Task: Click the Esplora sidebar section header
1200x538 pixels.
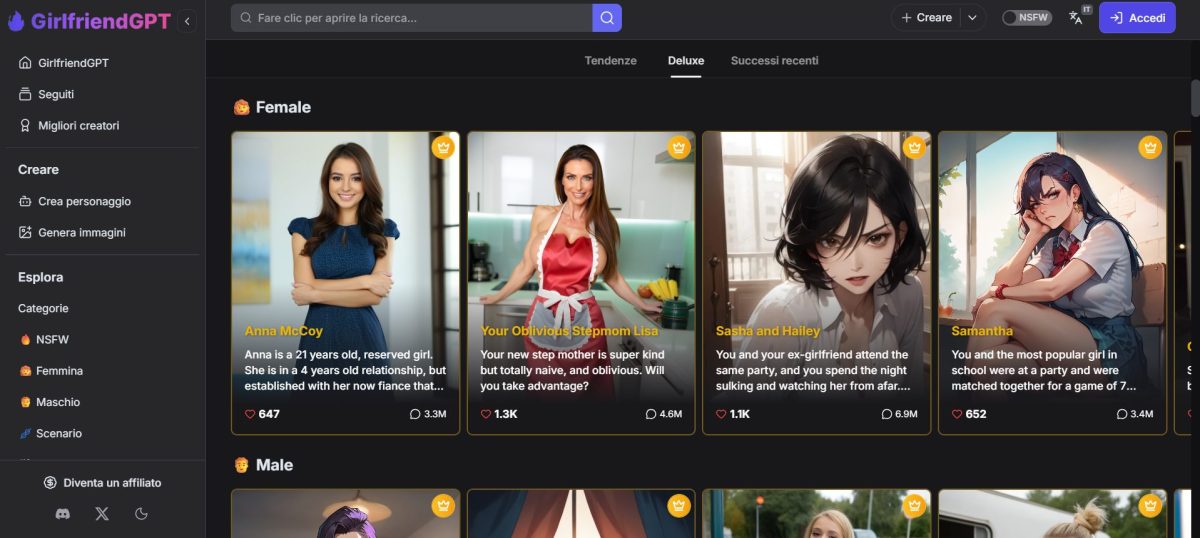Action: [x=40, y=277]
